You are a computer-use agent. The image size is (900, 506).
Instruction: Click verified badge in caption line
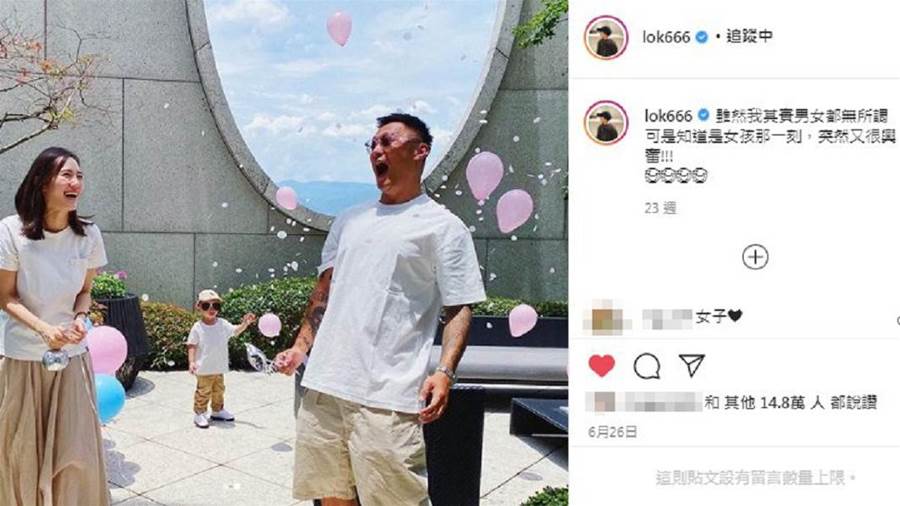(703, 116)
